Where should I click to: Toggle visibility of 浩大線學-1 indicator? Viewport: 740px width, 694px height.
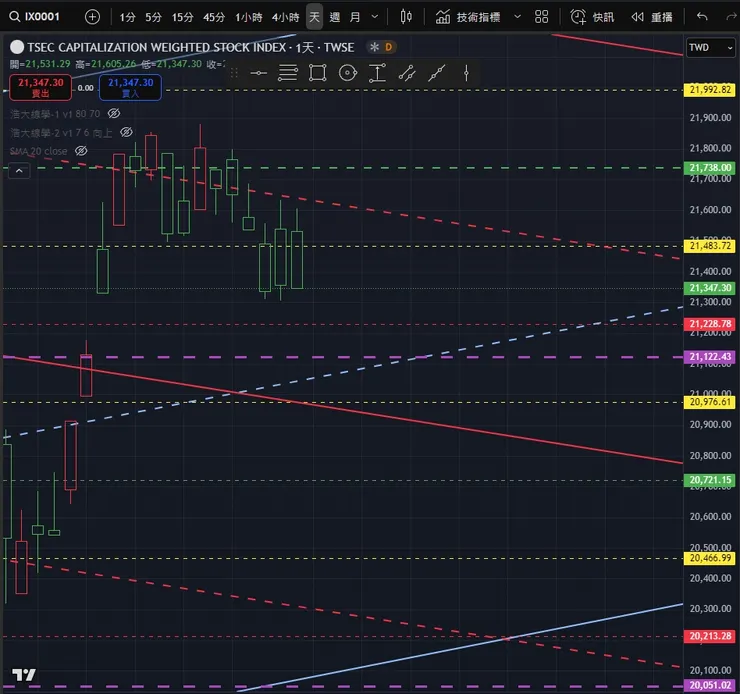[114, 113]
